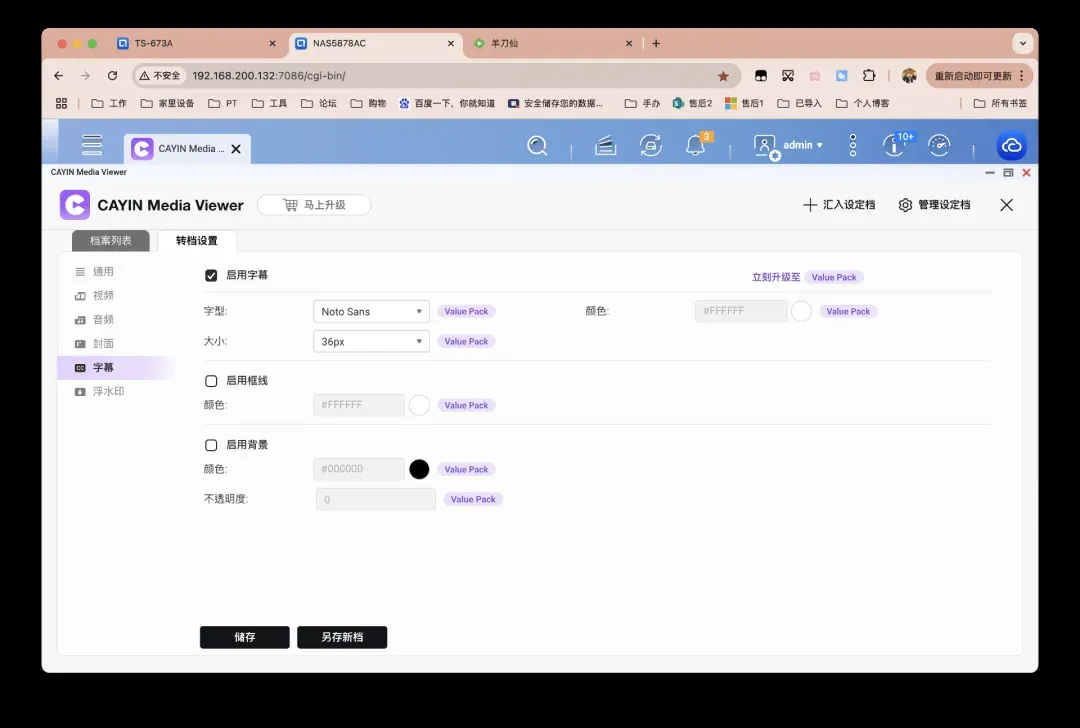Open the notifications bell icon
Image resolution: width=1080 pixels, height=728 pixels.
coord(695,146)
